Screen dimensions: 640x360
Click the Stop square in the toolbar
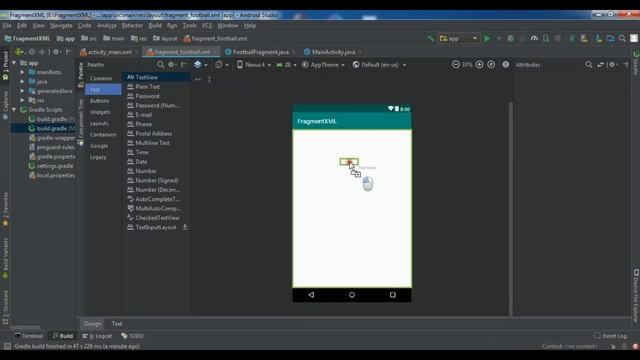(x=558, y=38)
